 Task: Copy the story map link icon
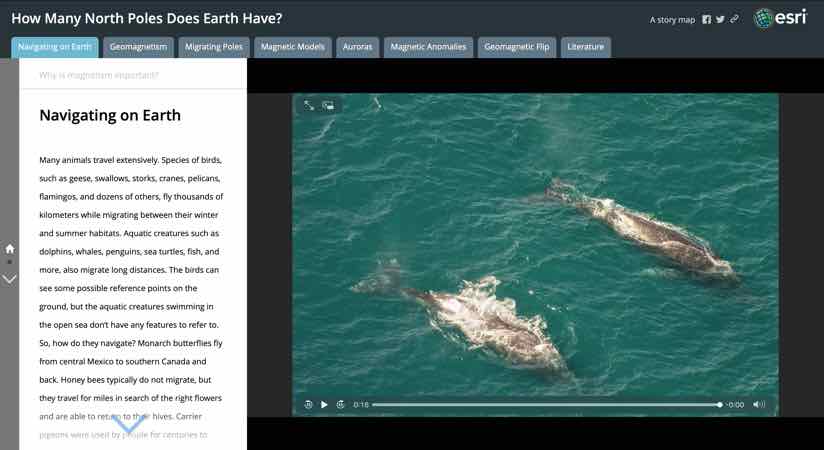[734, 19]
